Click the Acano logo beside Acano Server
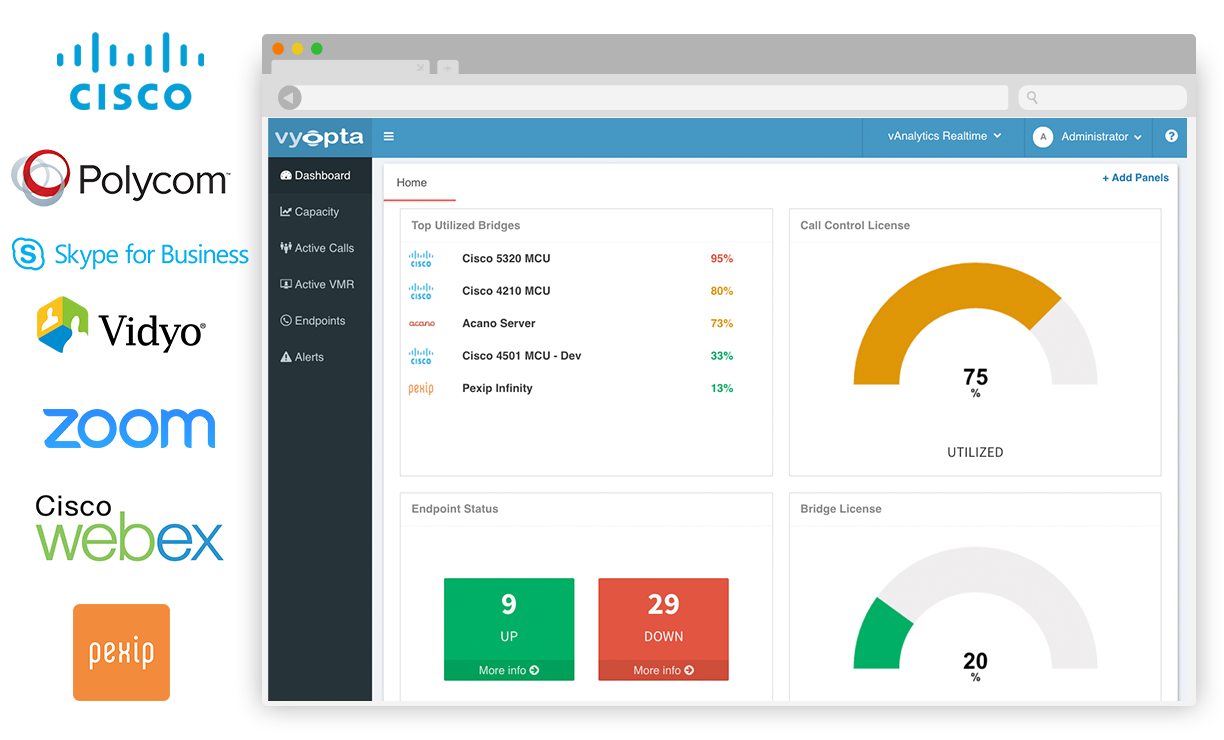The image size is (1224, 740). (x=422, y=324)
